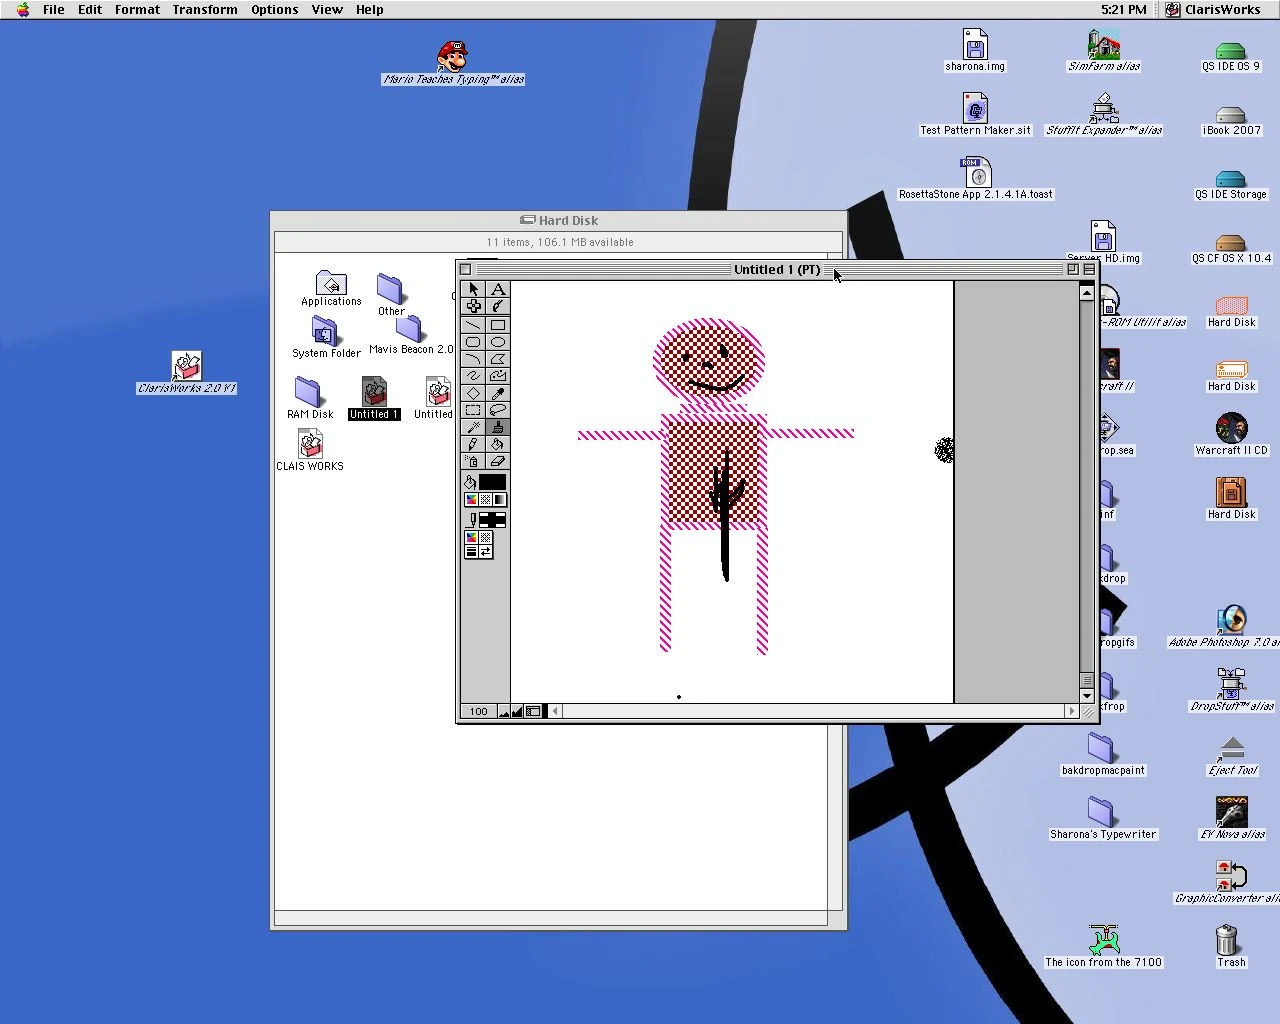
Task: Open the fill pattern palette
Action: coord(485,499)
